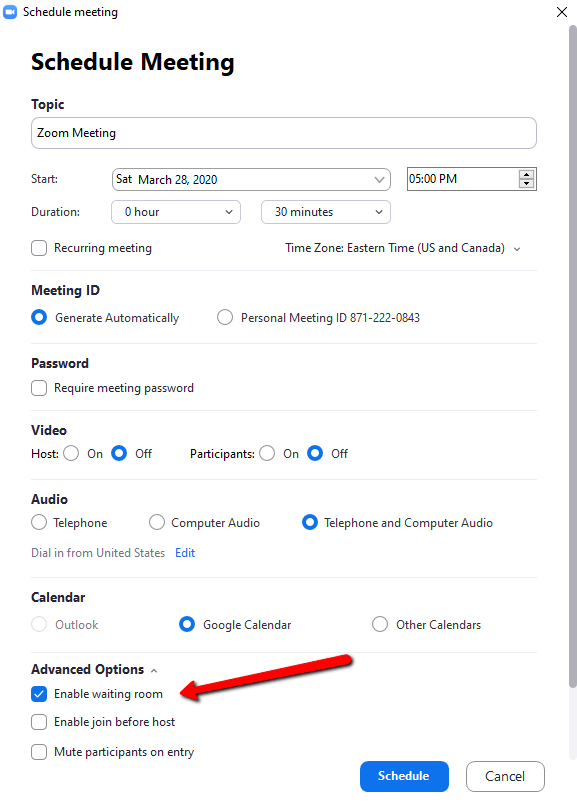Collapse the Advanced Options section
The height and width of the screenshot is (809, 577).
point(155,669)
